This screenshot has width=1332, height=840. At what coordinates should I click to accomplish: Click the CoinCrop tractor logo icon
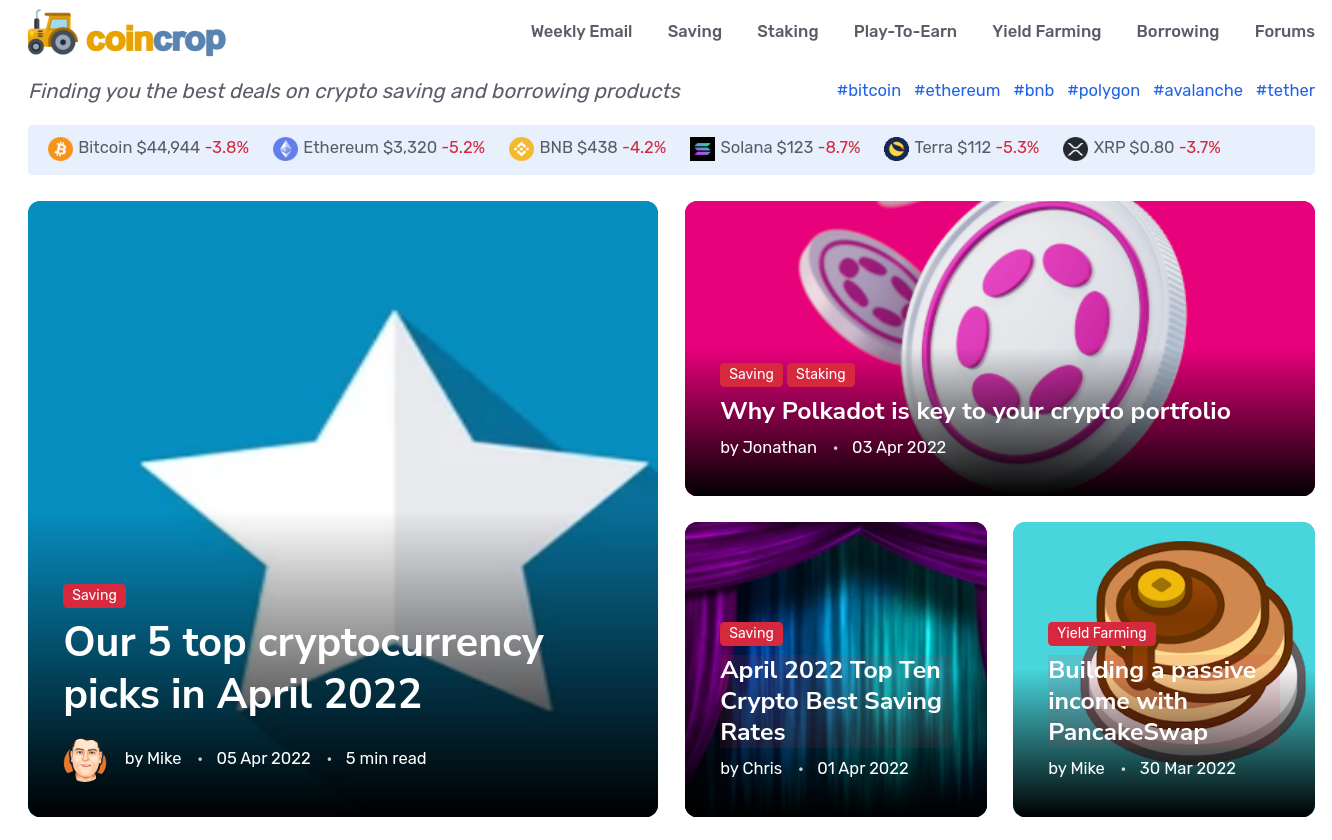(x=53, y=33)
